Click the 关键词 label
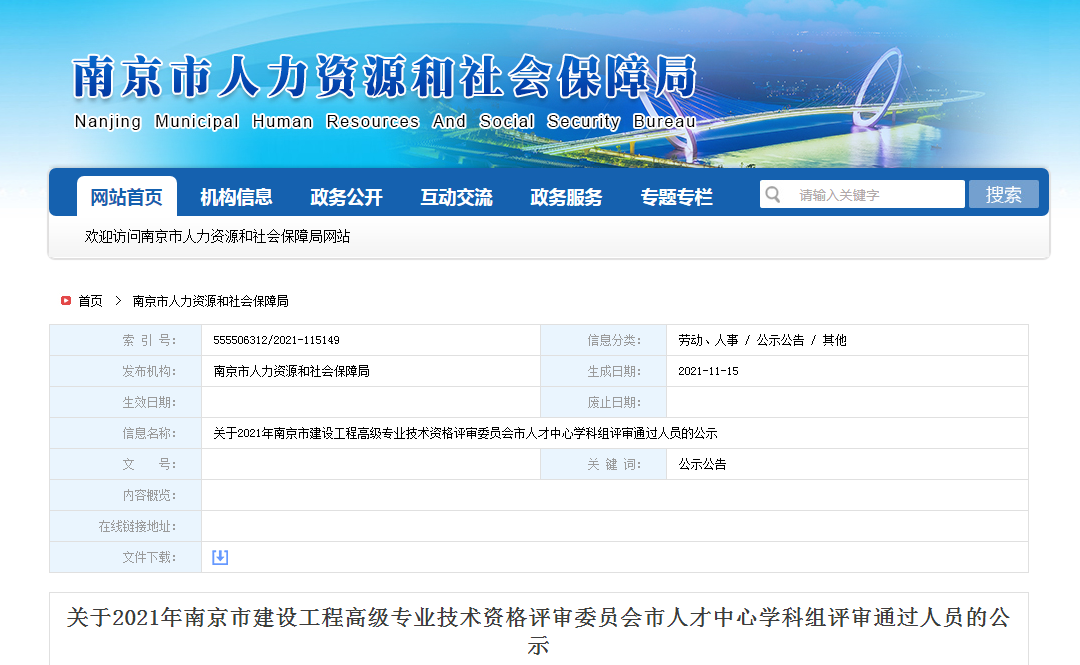The image size is (1080, 665). tap(614, 464)
